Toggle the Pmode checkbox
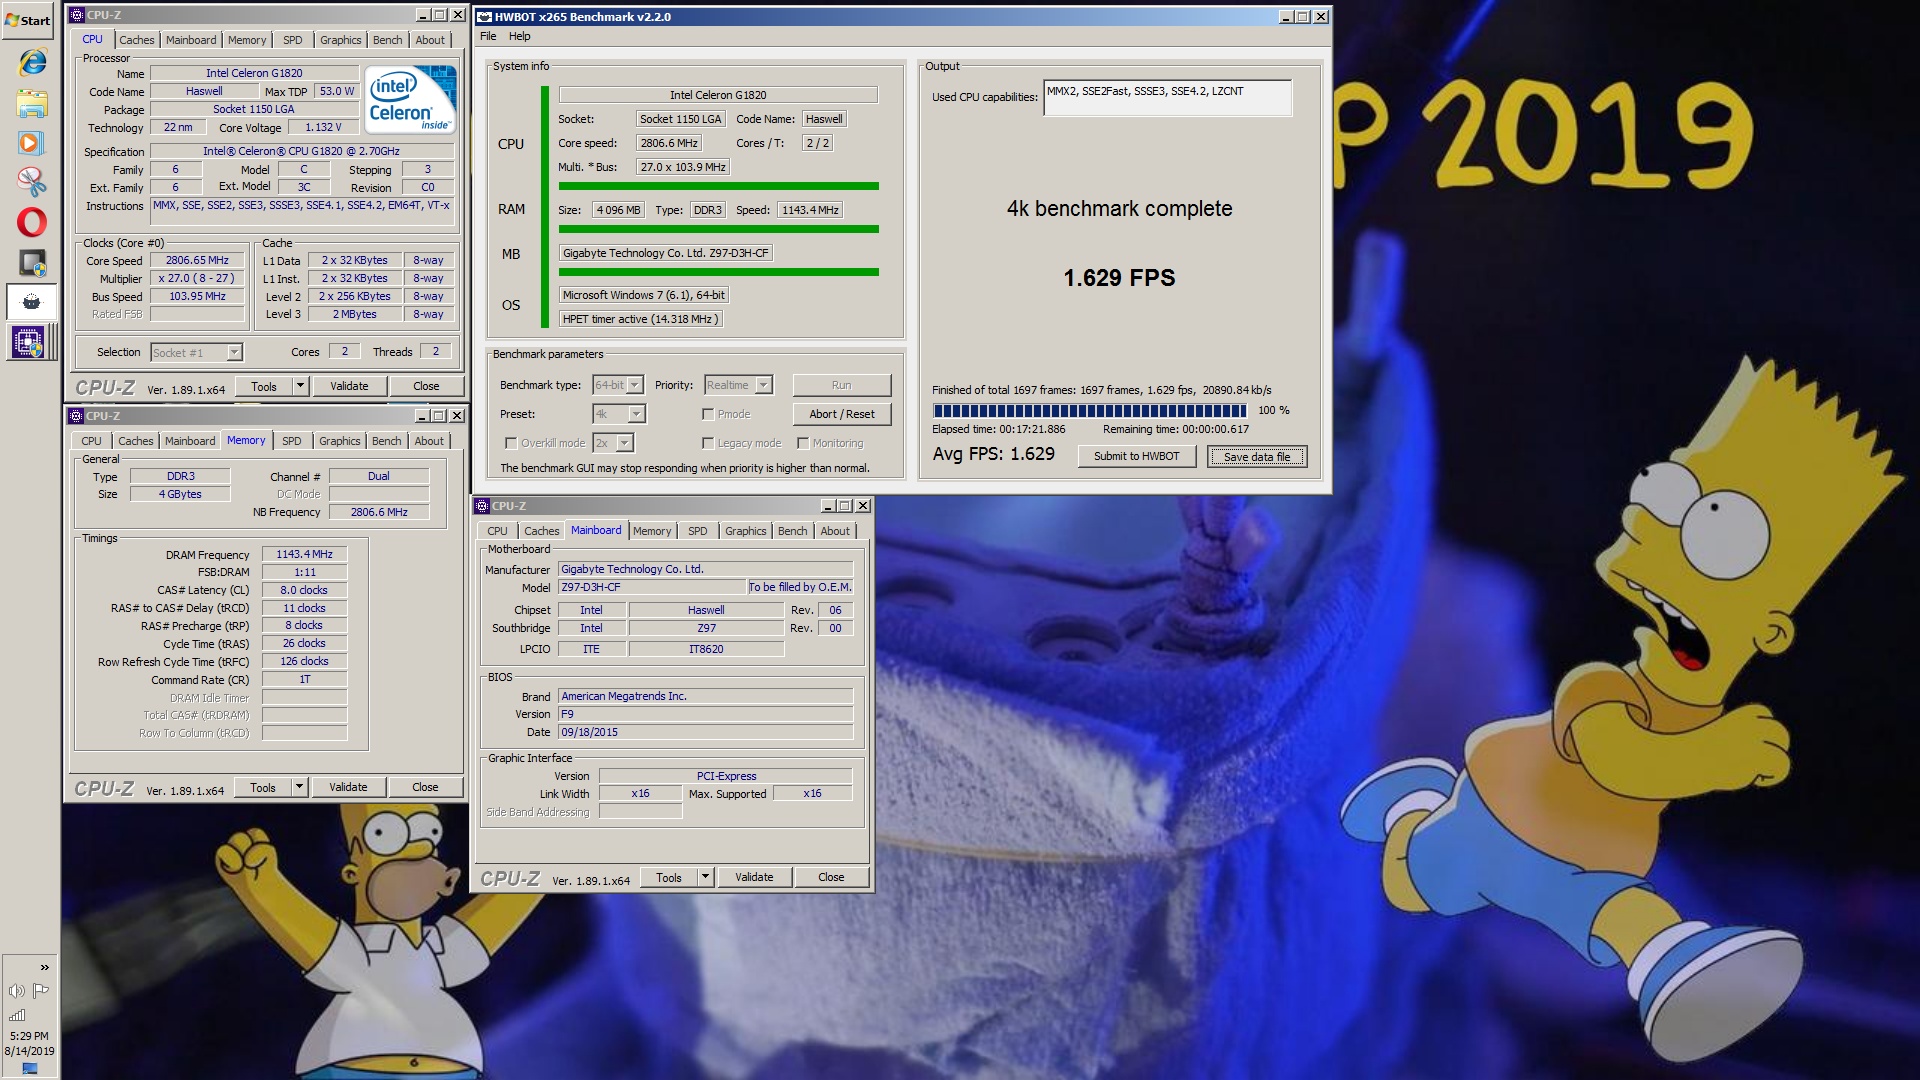The image size is (1920, 1080). [x=708, y=414]
